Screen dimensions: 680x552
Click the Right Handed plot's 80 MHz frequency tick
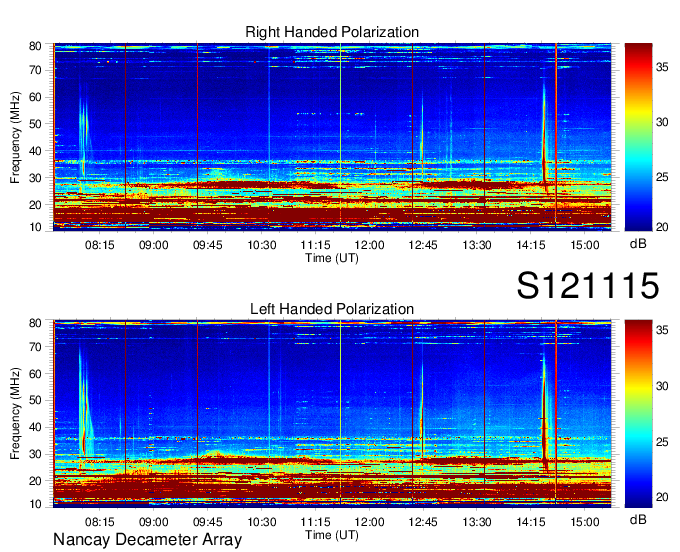pyautogui.click(x=35, y=46)
